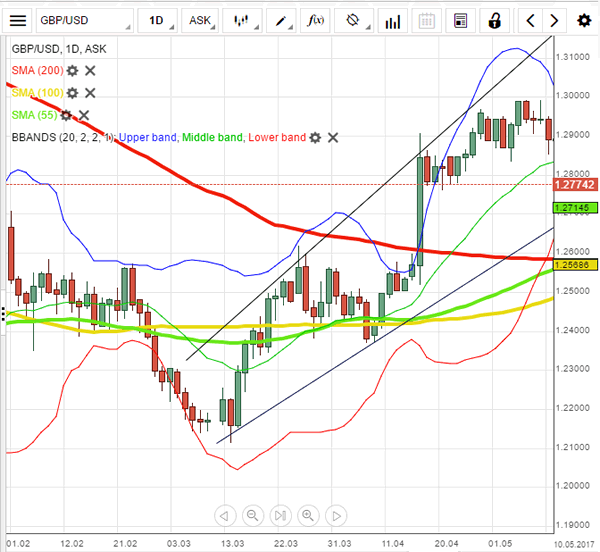
Task: Click the 10.05.2017 date label
Action: 576,544
